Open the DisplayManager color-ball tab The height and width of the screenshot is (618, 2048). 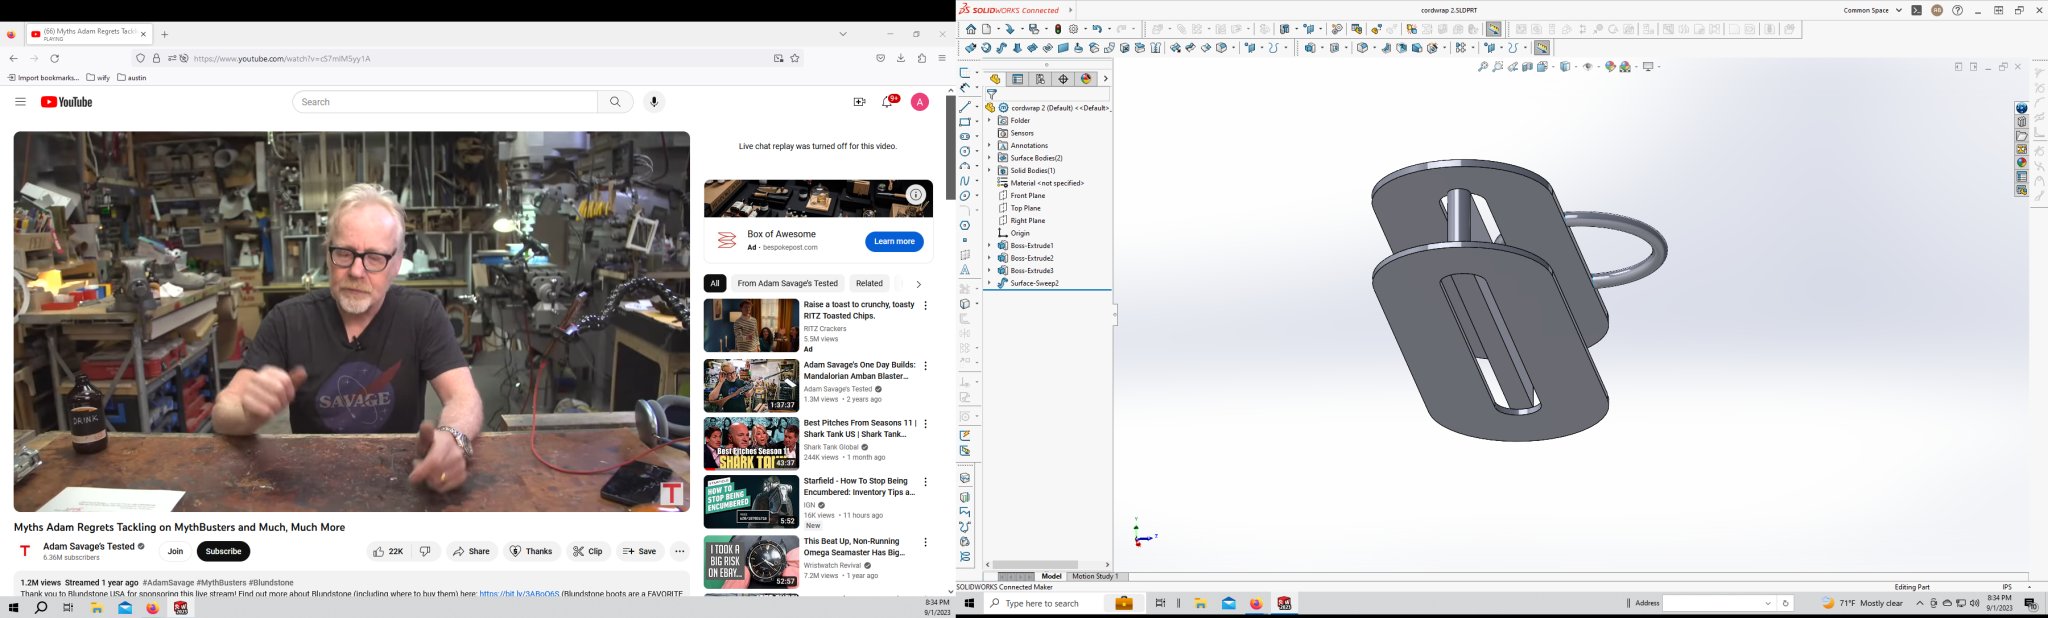[x=1086, y=79]
